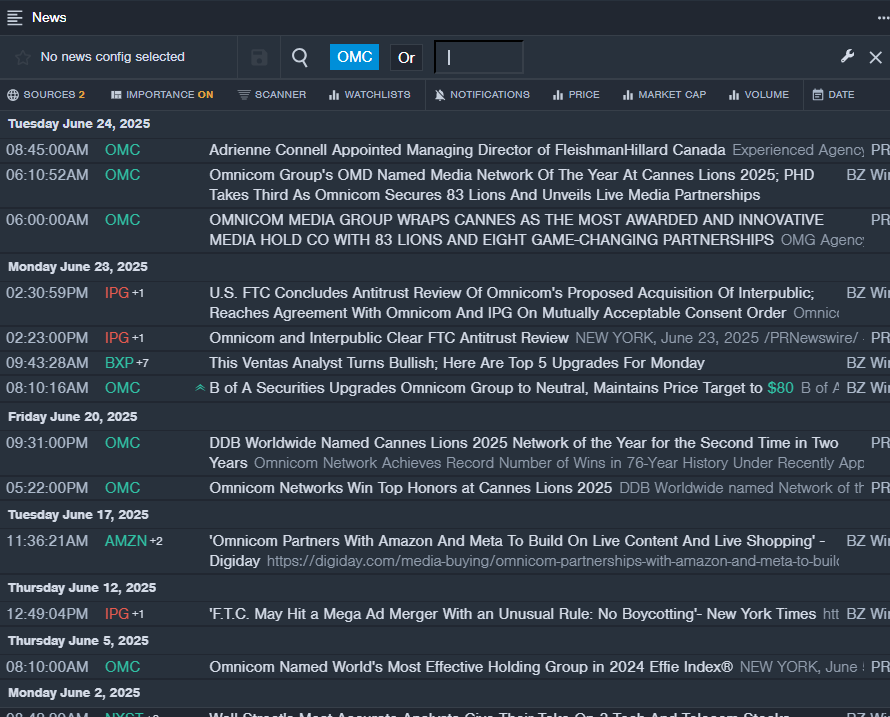Click OMC ticker on 06:00:00AM row

[123, 220]
